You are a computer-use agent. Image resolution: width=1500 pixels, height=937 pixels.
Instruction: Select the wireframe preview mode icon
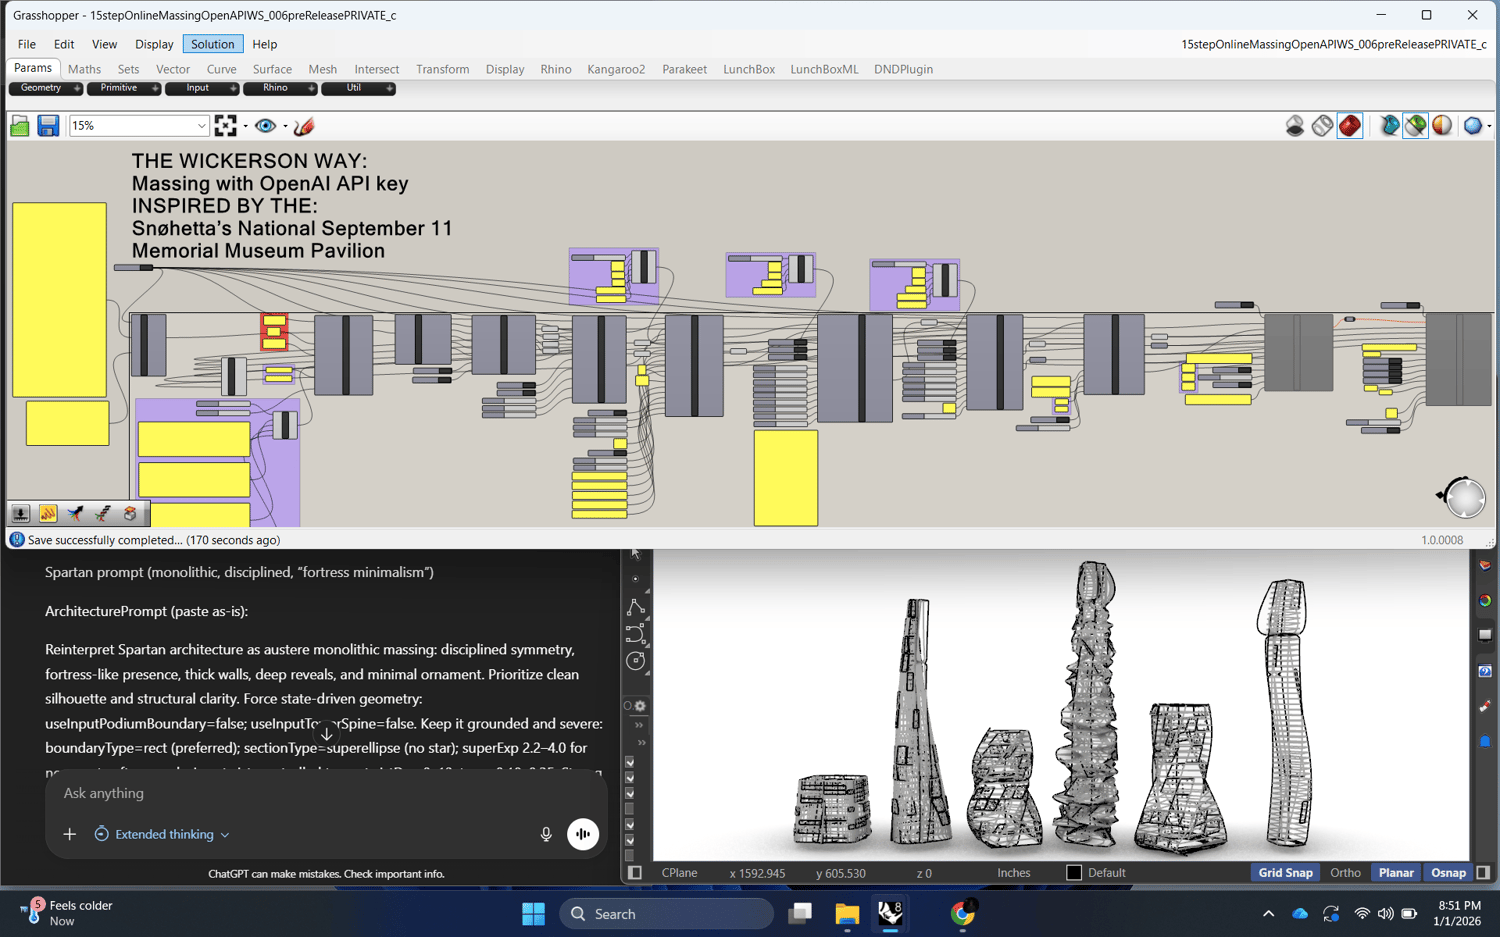click(1322, 126)
